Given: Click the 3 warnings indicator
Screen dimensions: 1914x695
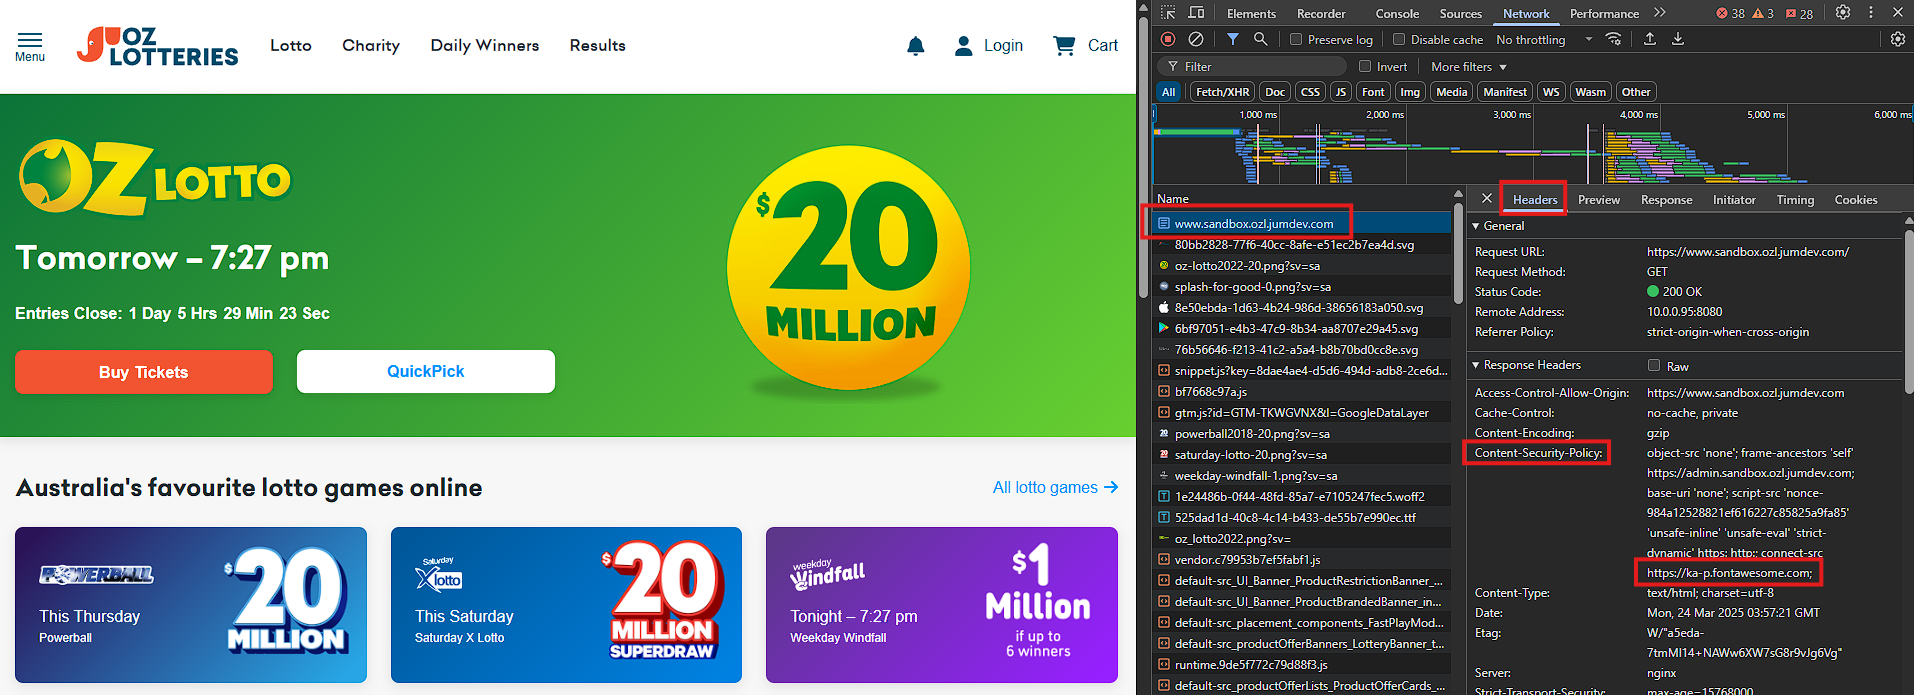Looking at the screenshot, I should [x=1763, y=13].
